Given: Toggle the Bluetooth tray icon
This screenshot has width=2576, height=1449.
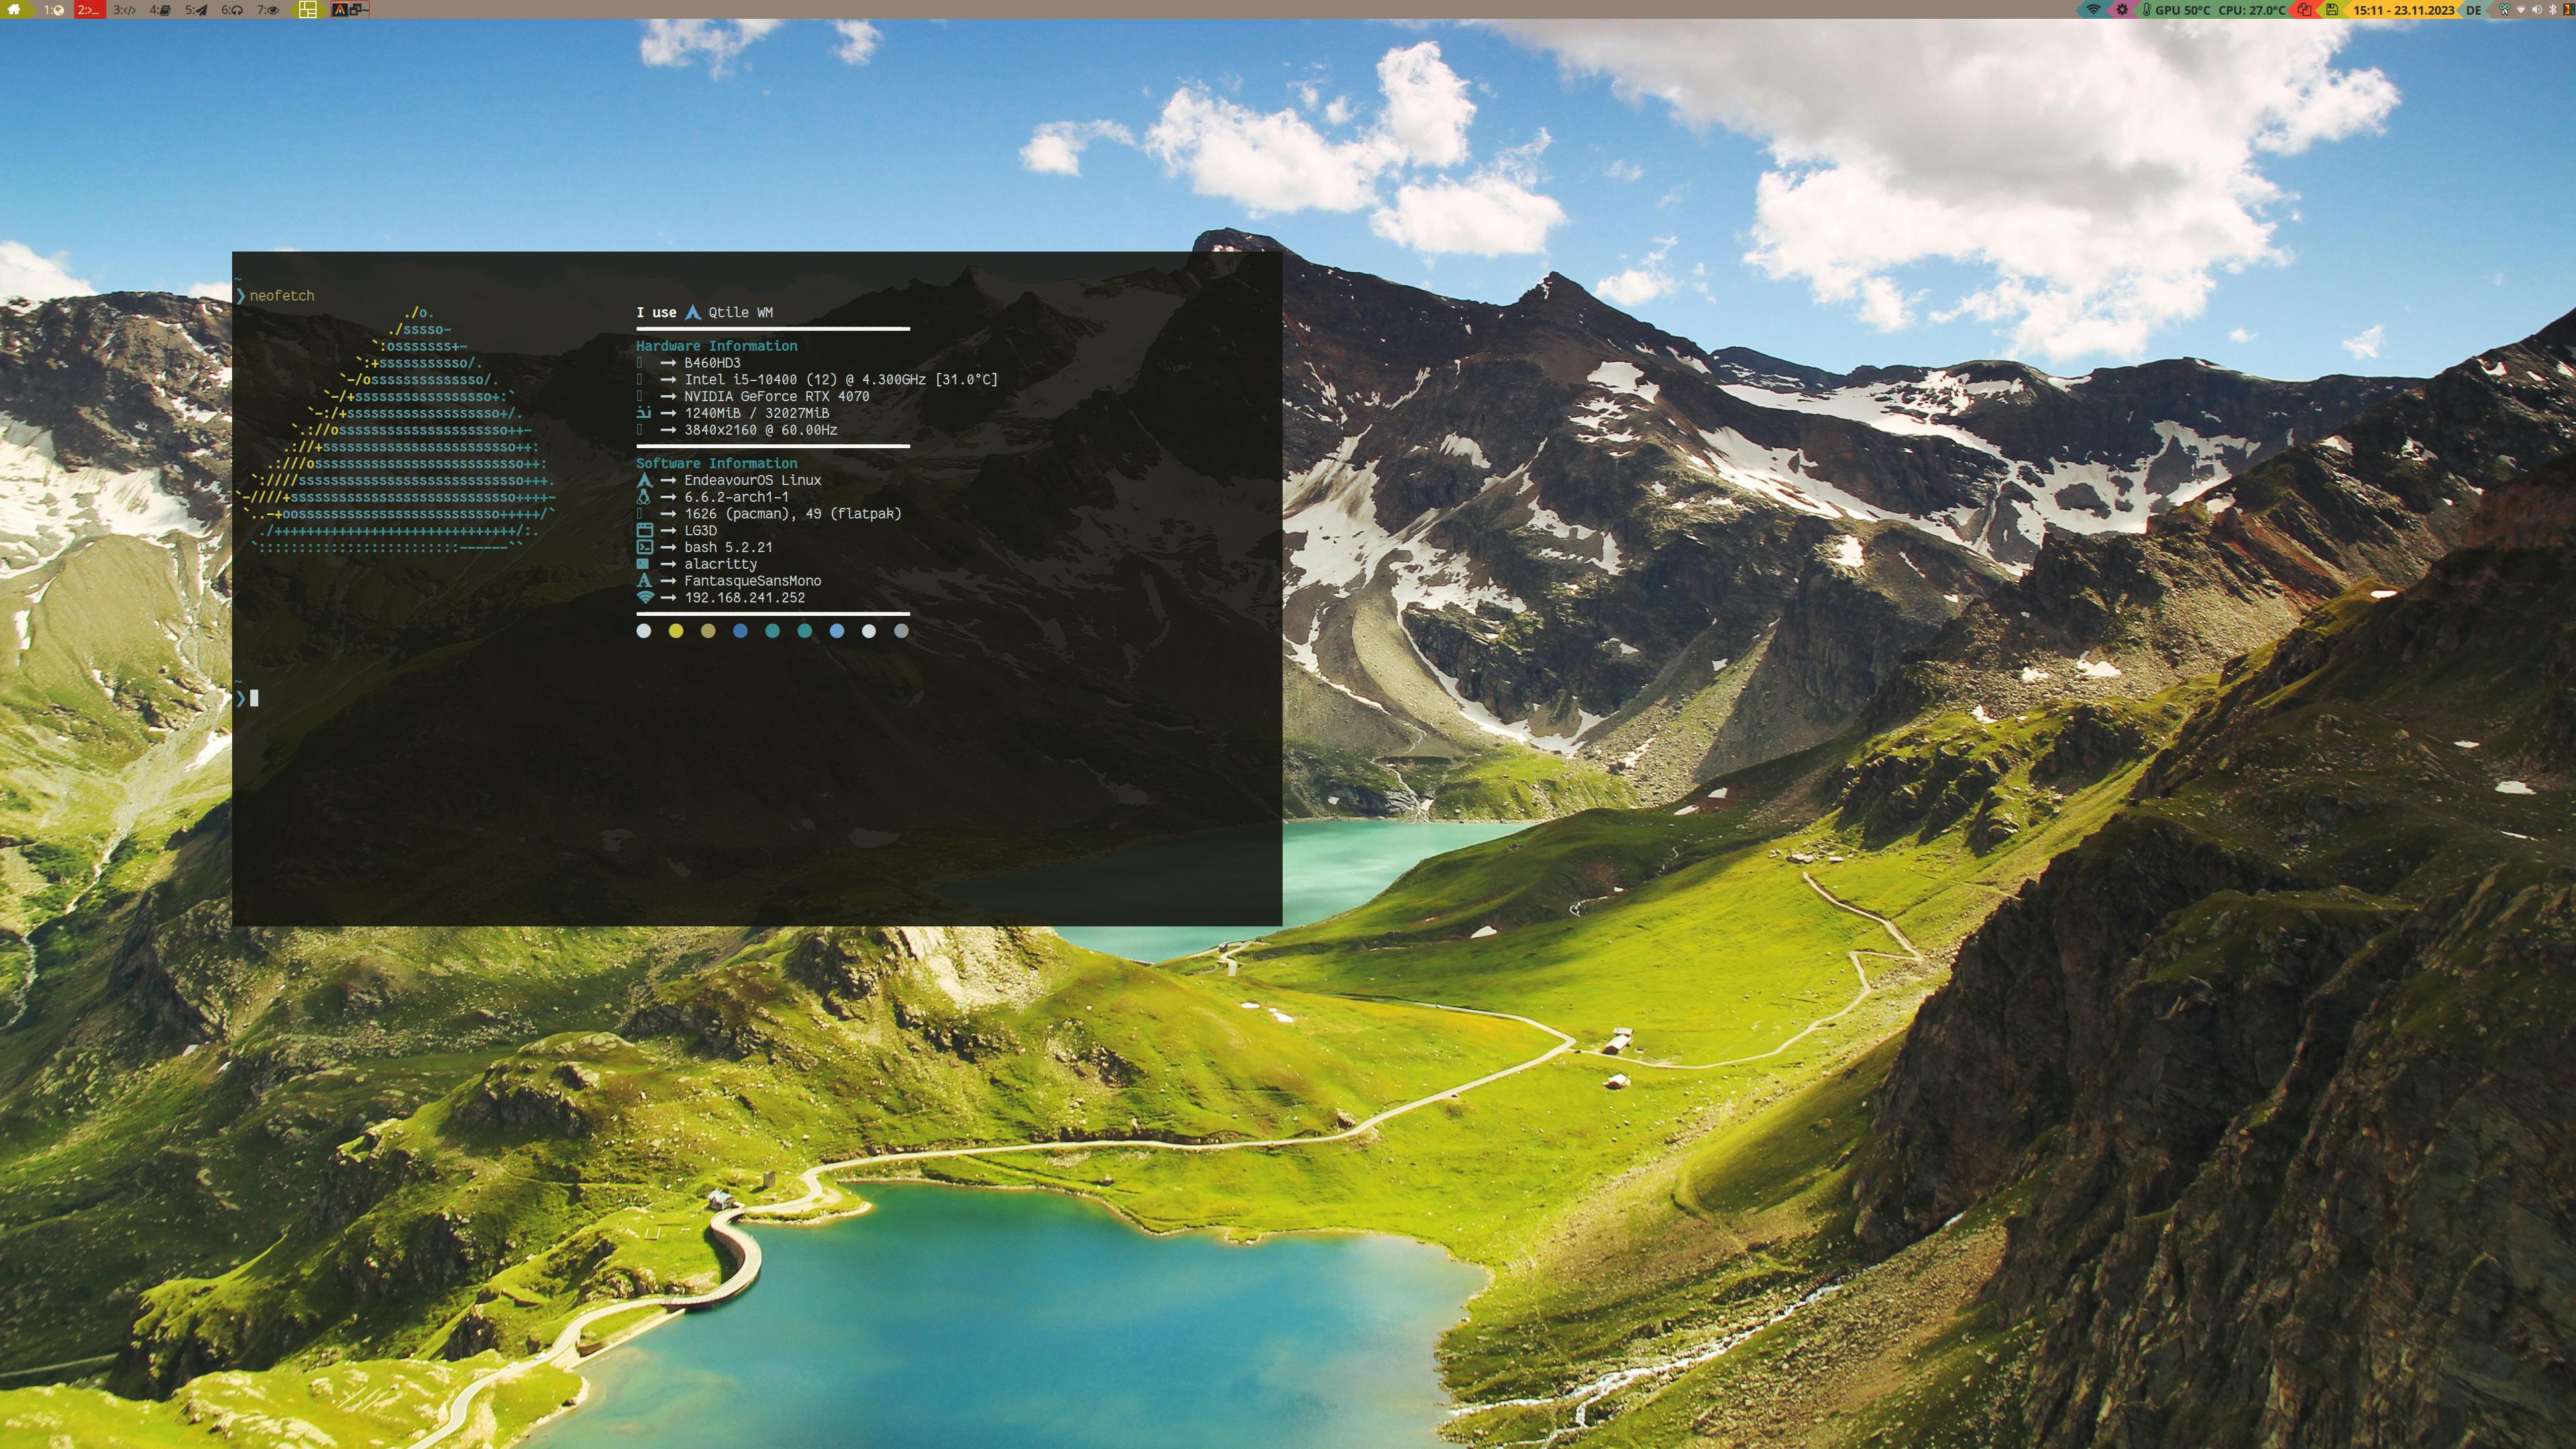Looking at the screenshot, I should click(x=2552, y=10).
